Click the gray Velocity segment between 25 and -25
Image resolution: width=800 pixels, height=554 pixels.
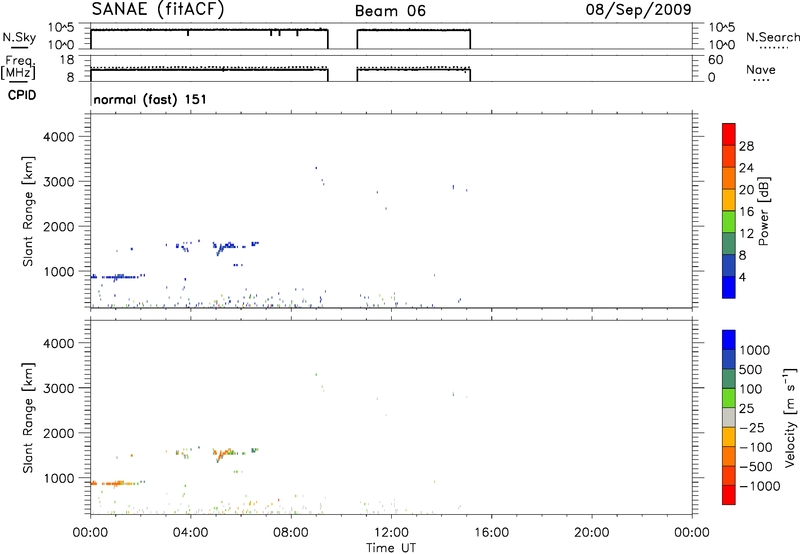coord(729,417)
